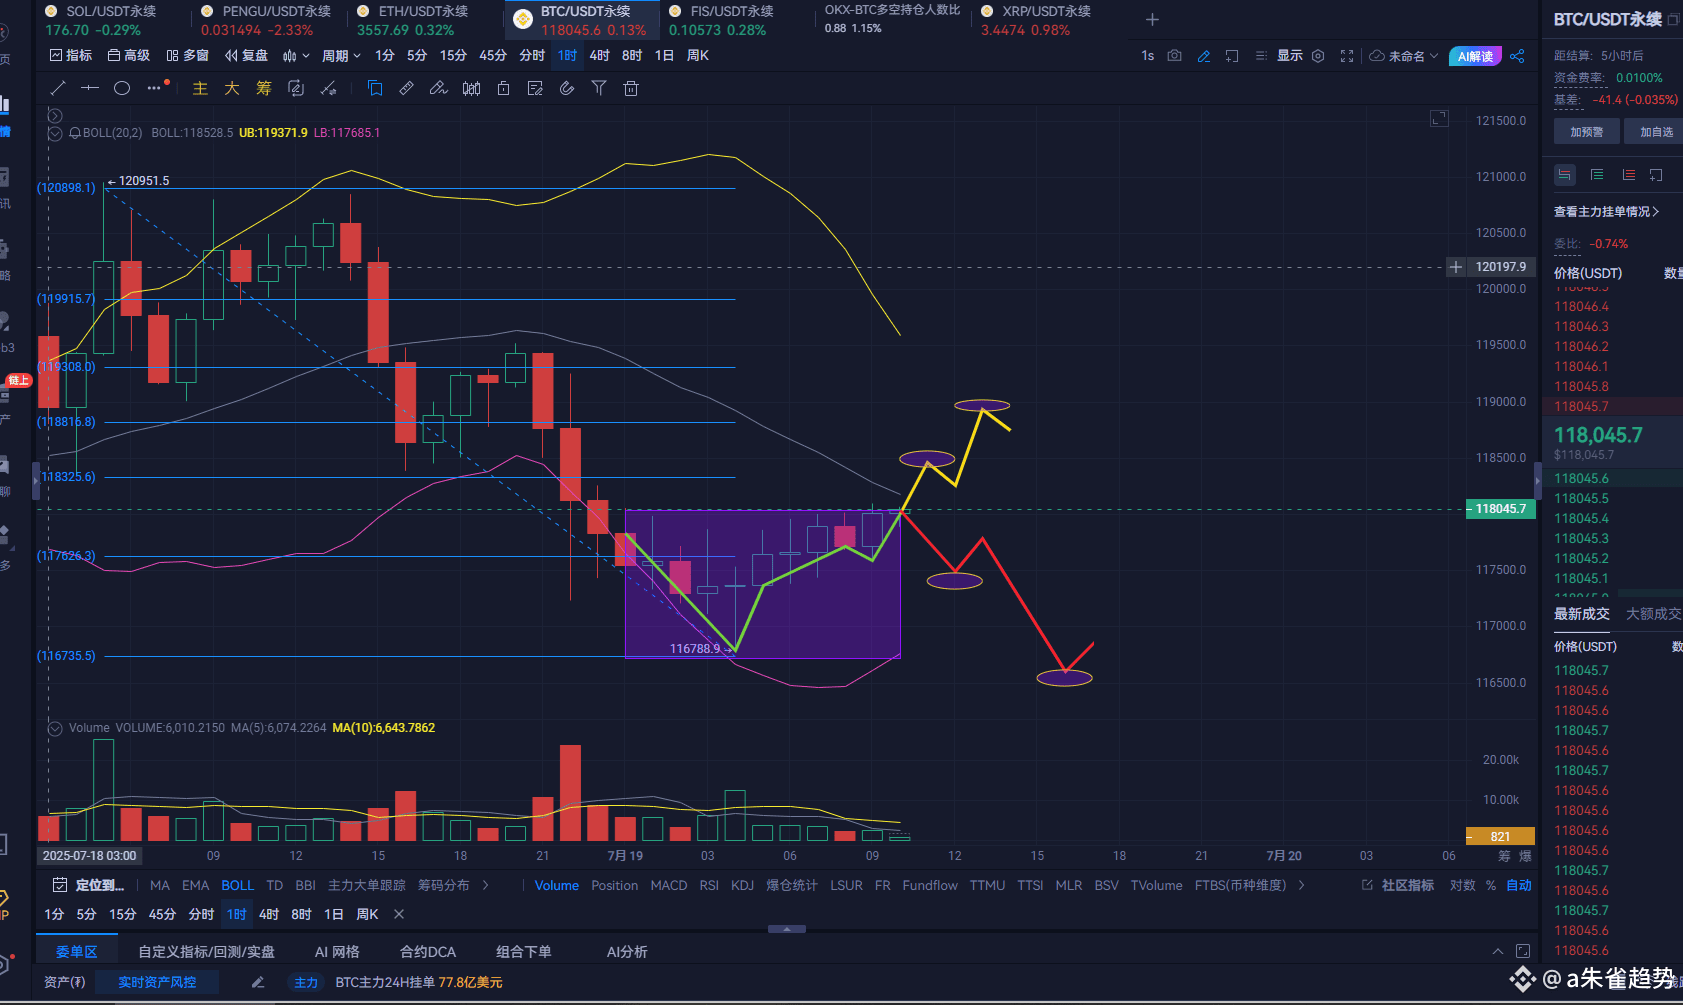Select the trend line drawing tool

(x=58, y=88)
